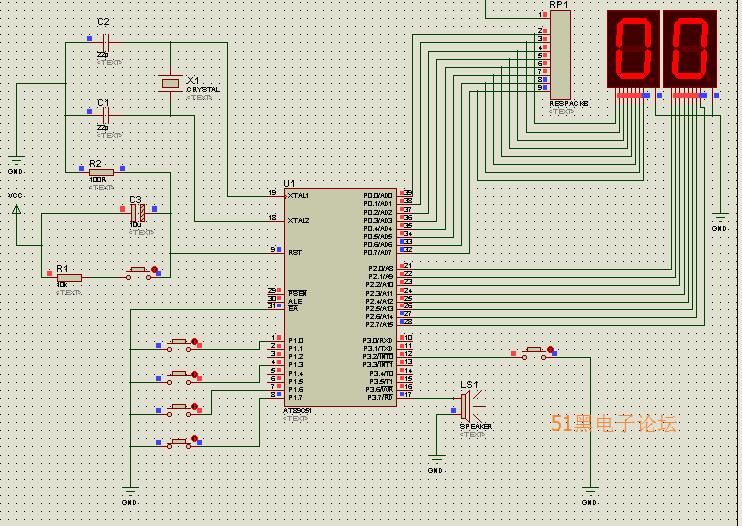The image size is (742, 526).
Task: Toggle the latch dot of the second P1 button
Action: coord(194,374)
